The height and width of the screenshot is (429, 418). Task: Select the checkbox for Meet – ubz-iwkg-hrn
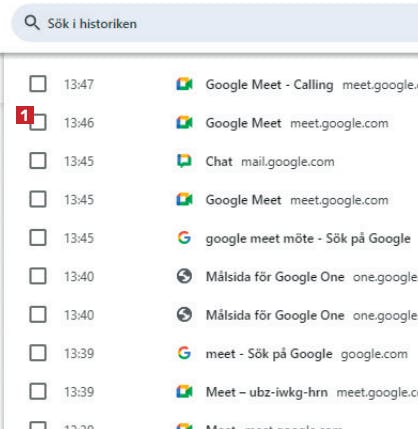38,391
